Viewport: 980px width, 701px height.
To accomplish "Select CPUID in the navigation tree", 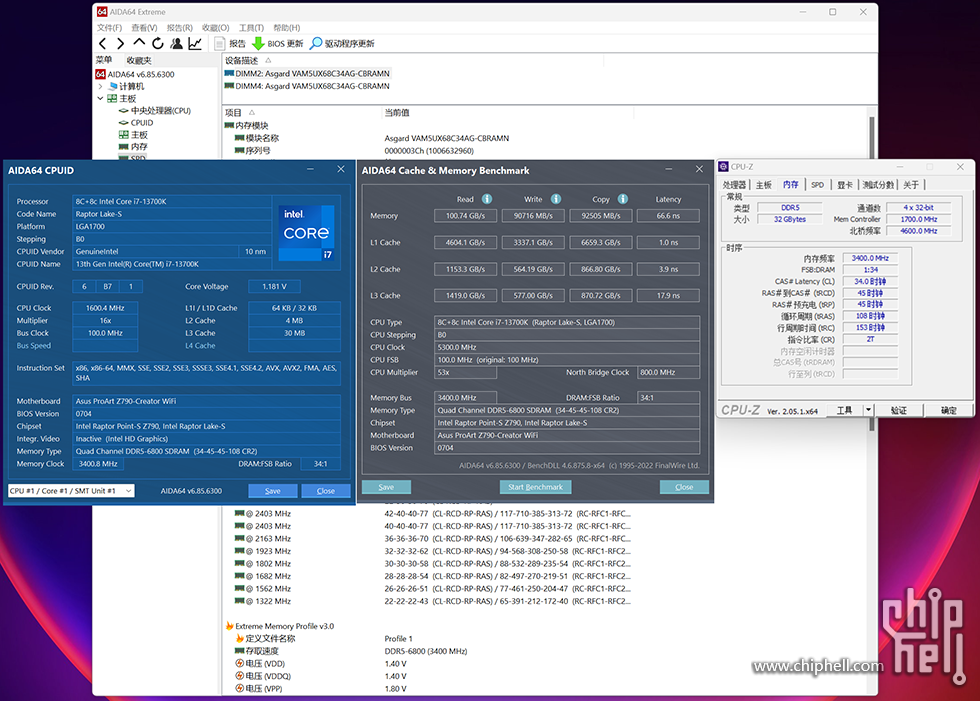I will (136, 122).
